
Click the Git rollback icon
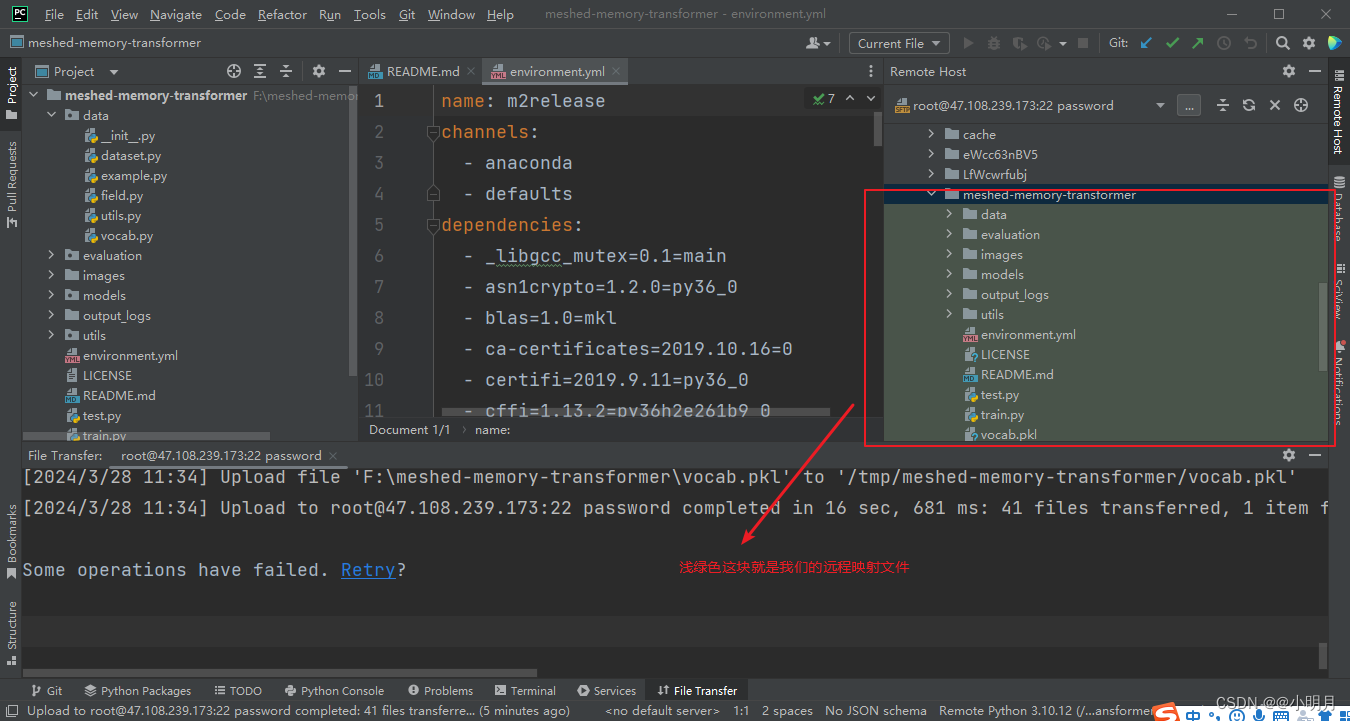pos(1250,43)
